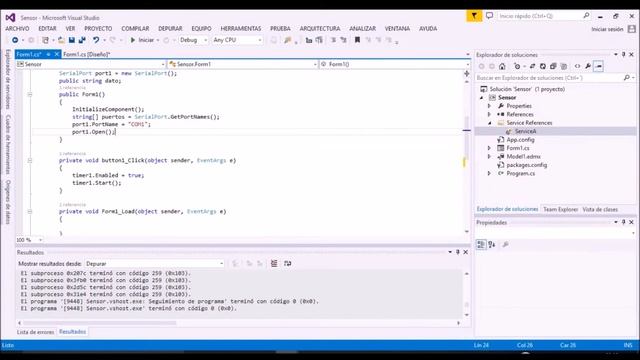Open the Cuadro de herramientas side tab
This screenshot has width=640, height=360.
coord(8,144)
